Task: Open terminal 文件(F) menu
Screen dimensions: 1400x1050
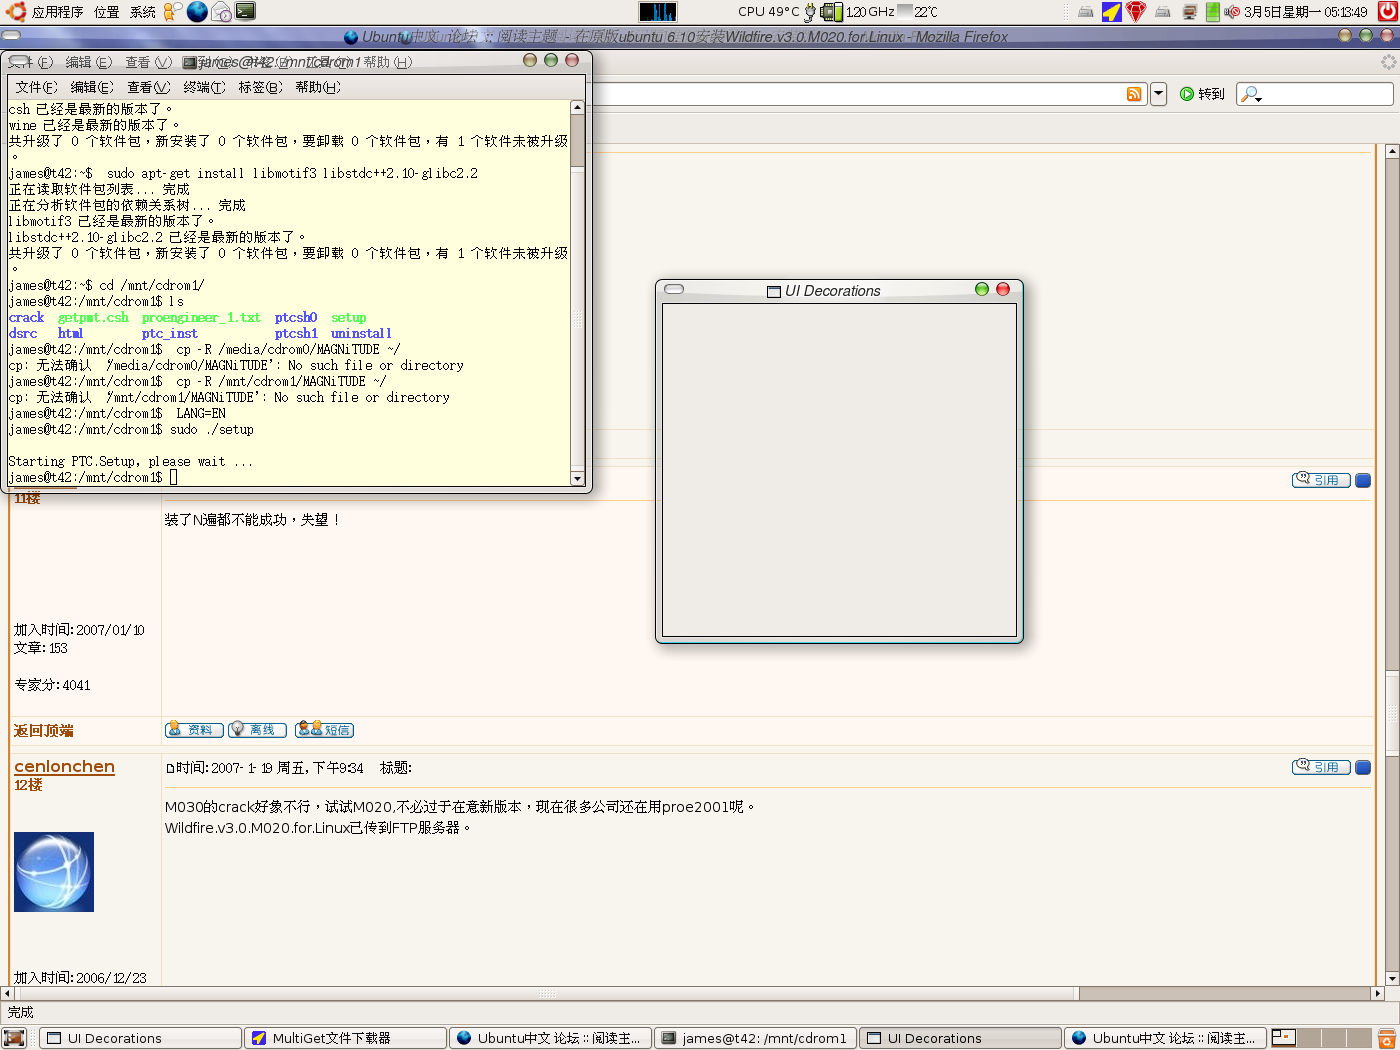Action: click(x=36, y=87)
